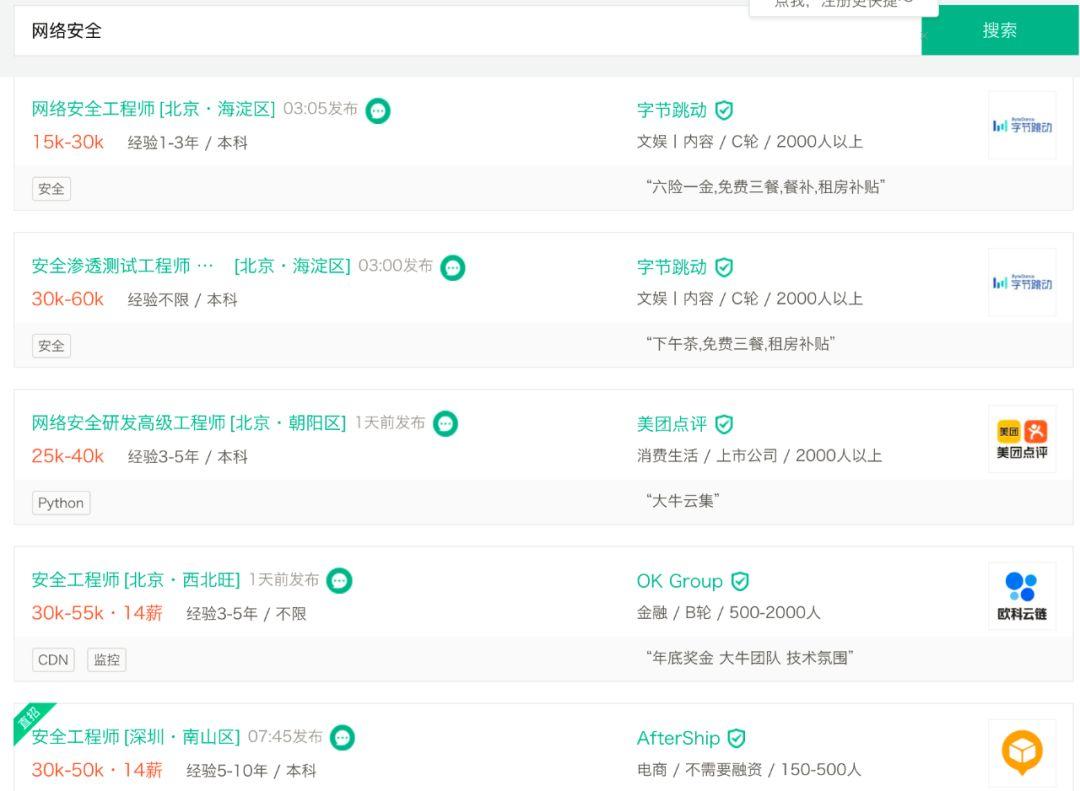Open 字节跳动 logo on 安全渗透测试工程师 card

(x=1022, y=283)
